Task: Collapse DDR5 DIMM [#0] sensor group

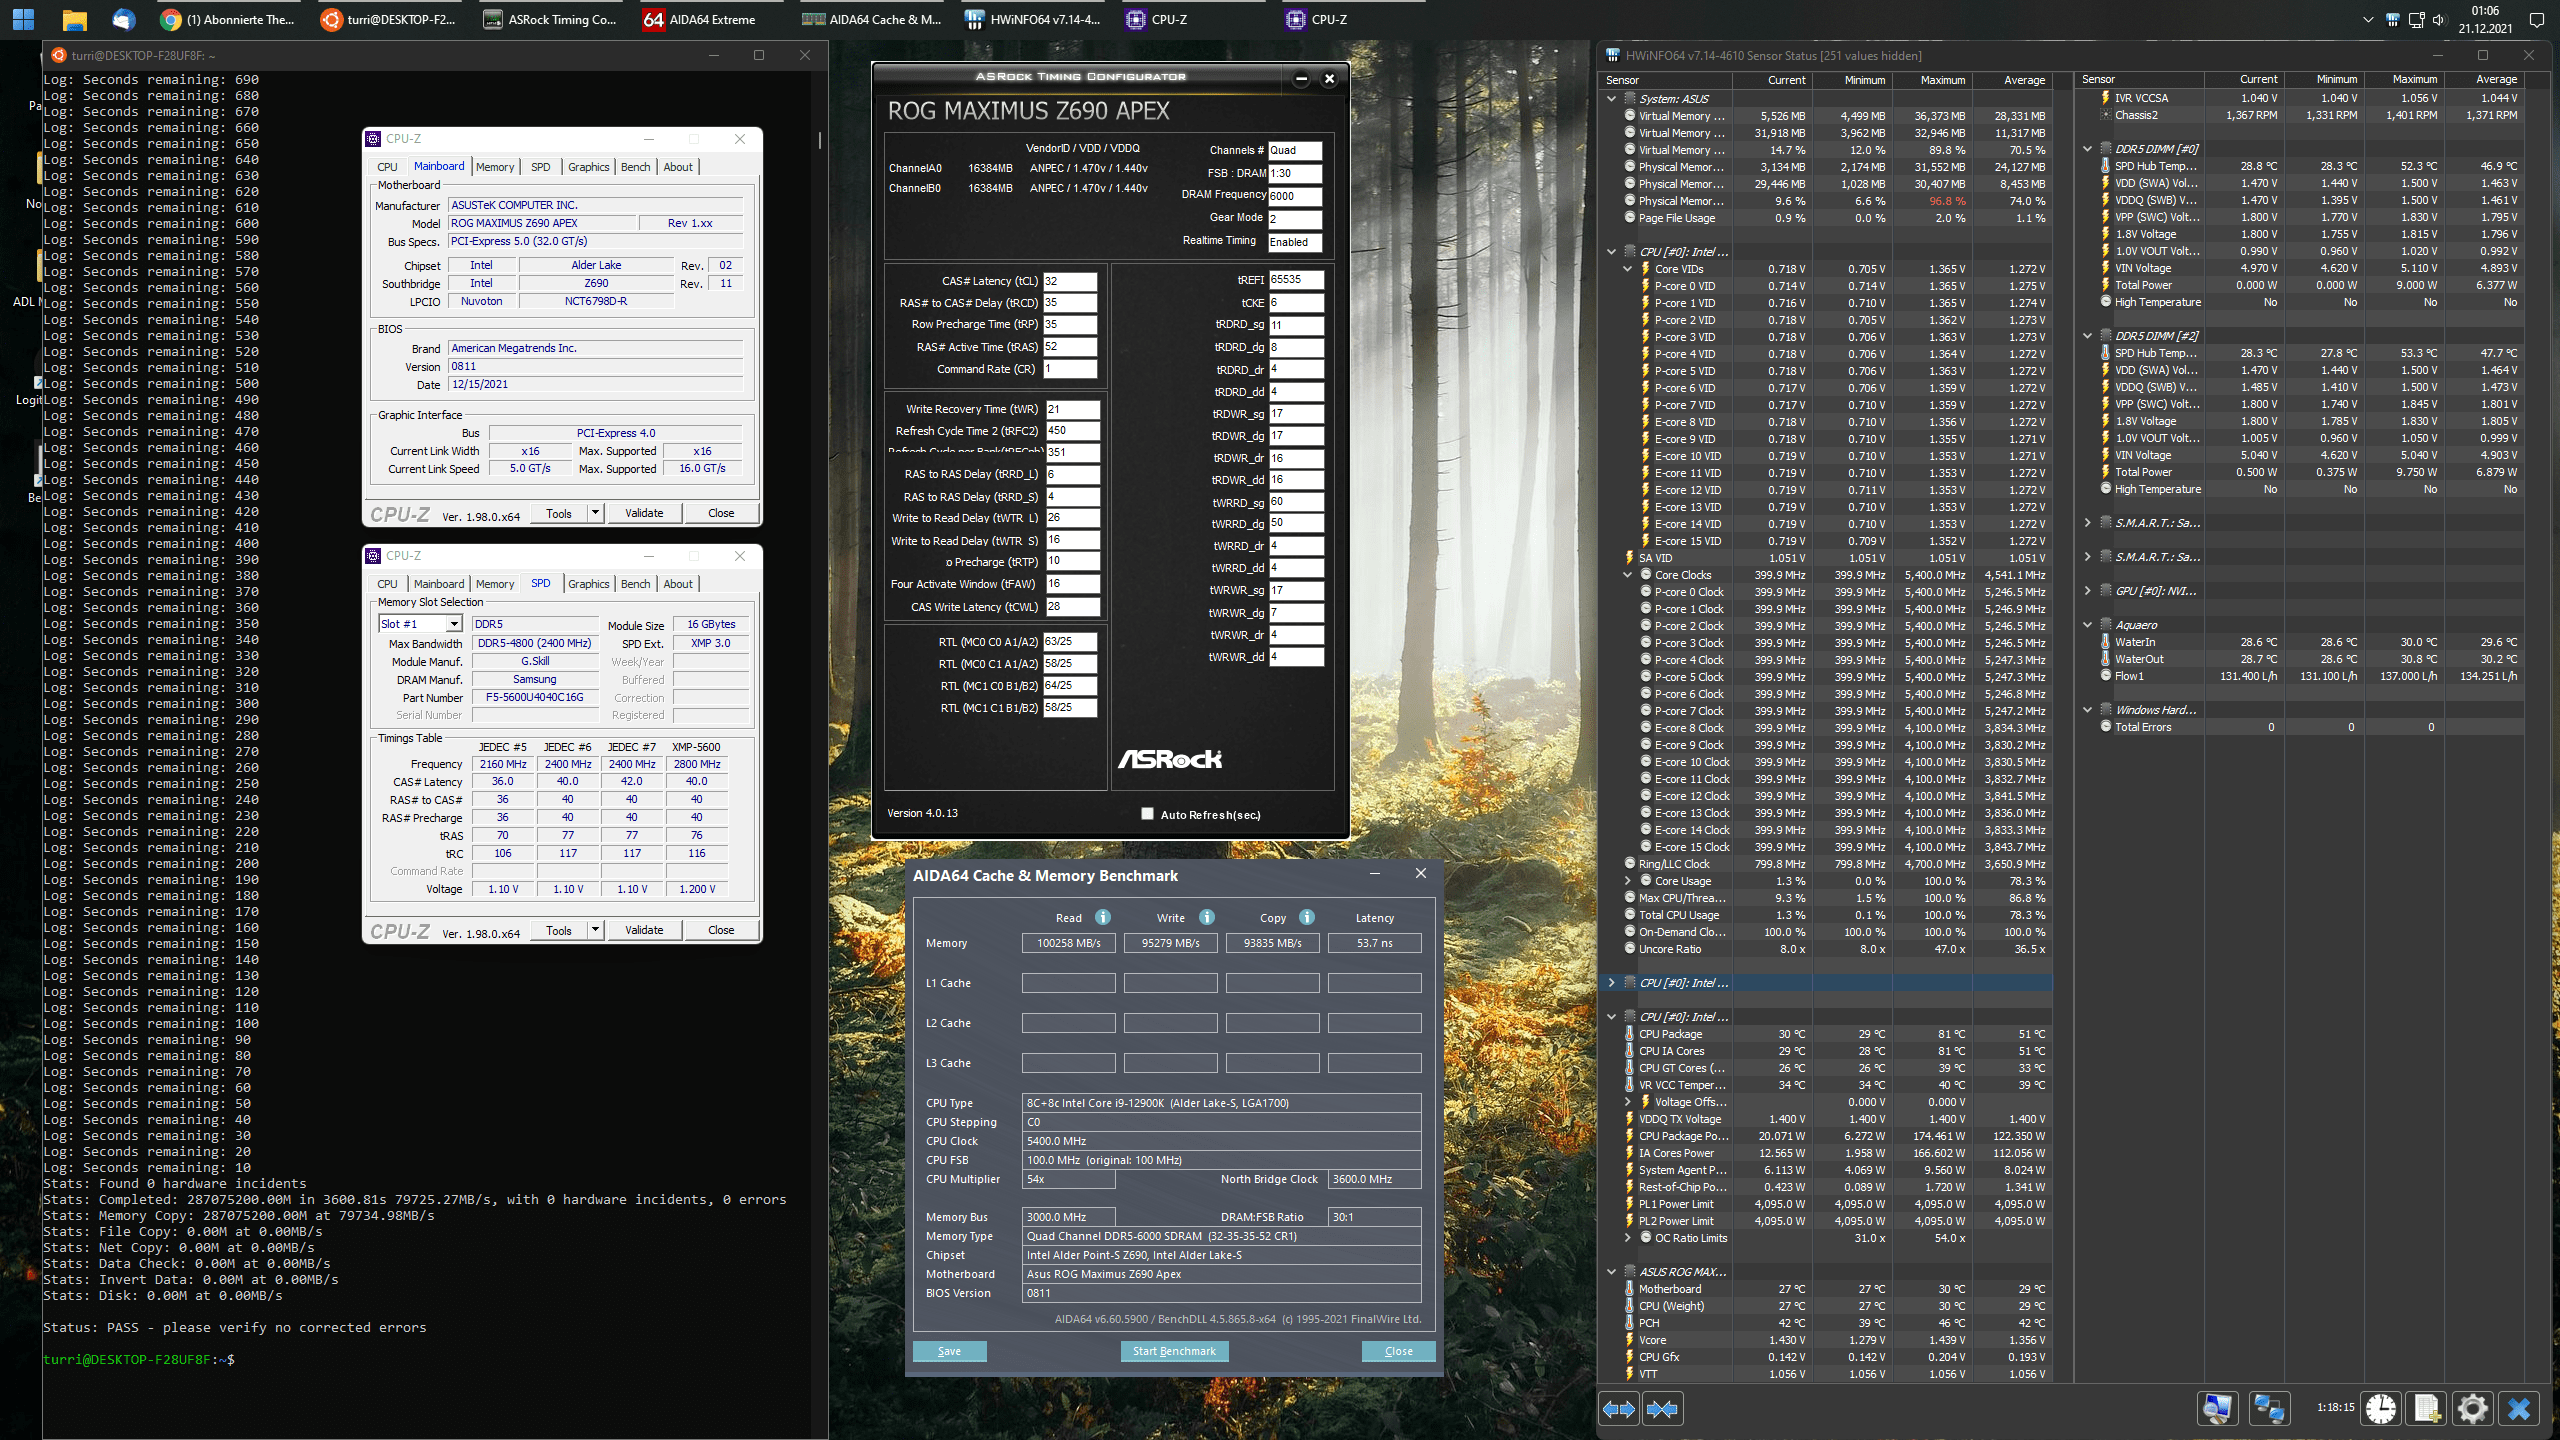Action: coord(2087,149)
